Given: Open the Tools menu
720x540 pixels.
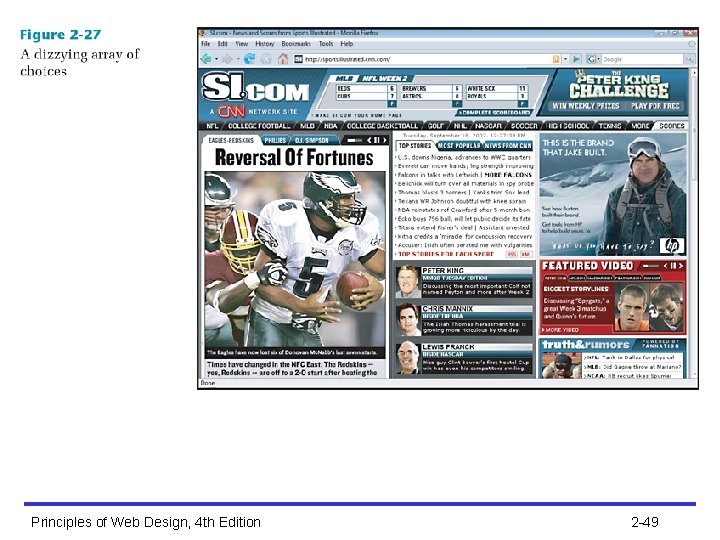Looking at the screenshot, I should [326, 44].
